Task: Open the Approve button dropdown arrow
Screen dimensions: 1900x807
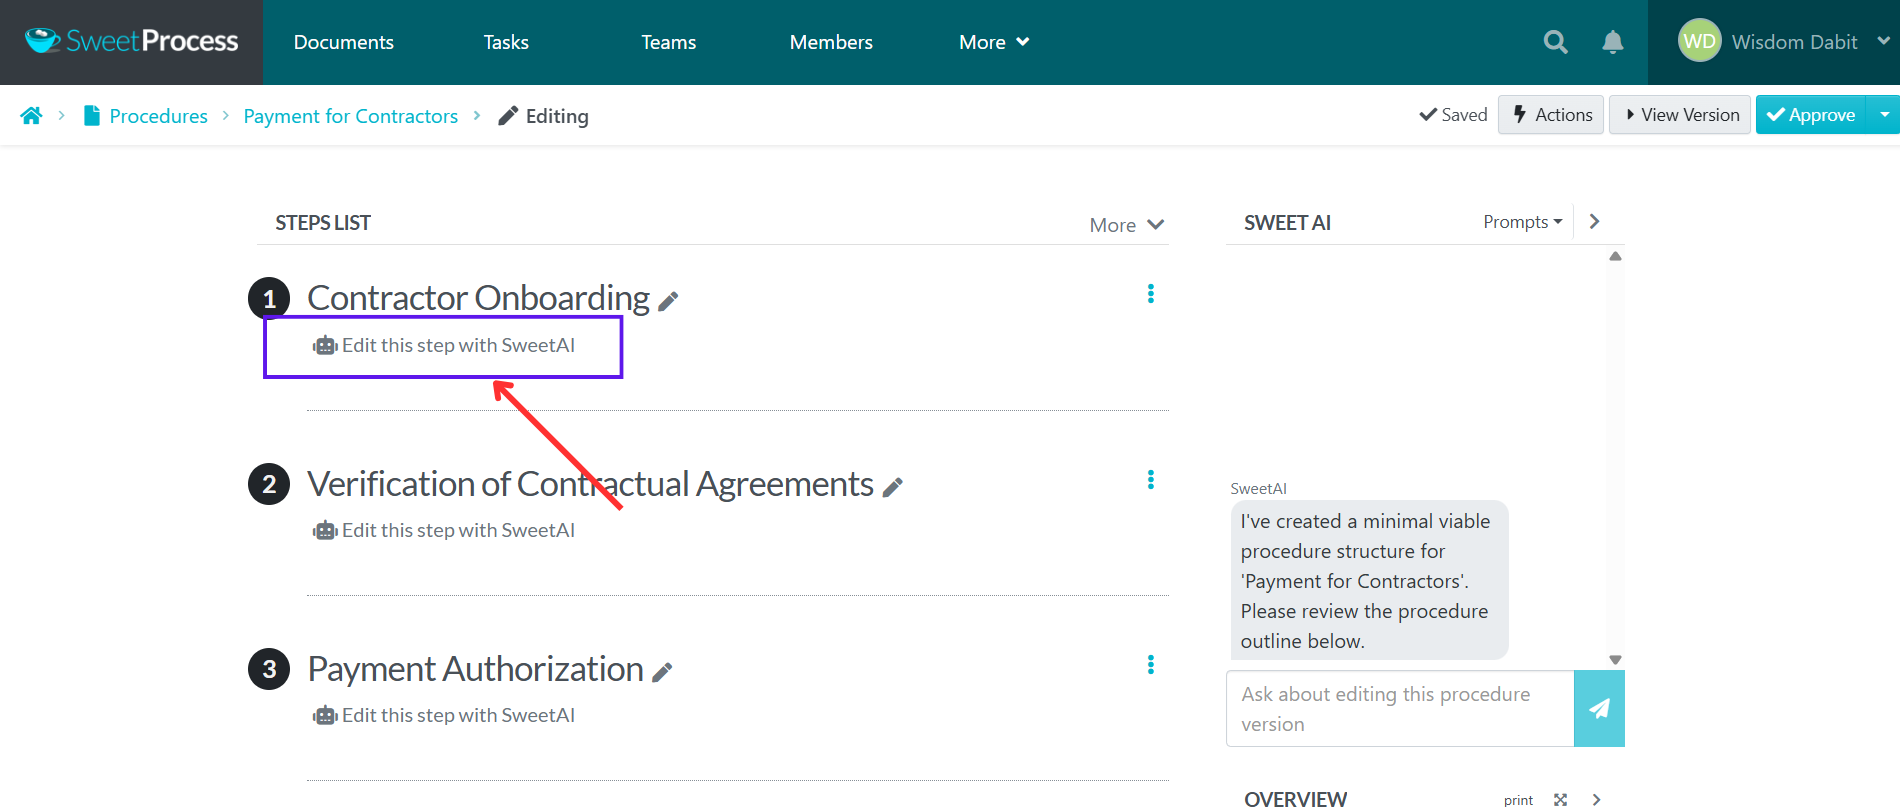Action: (x=1884, y=115)
